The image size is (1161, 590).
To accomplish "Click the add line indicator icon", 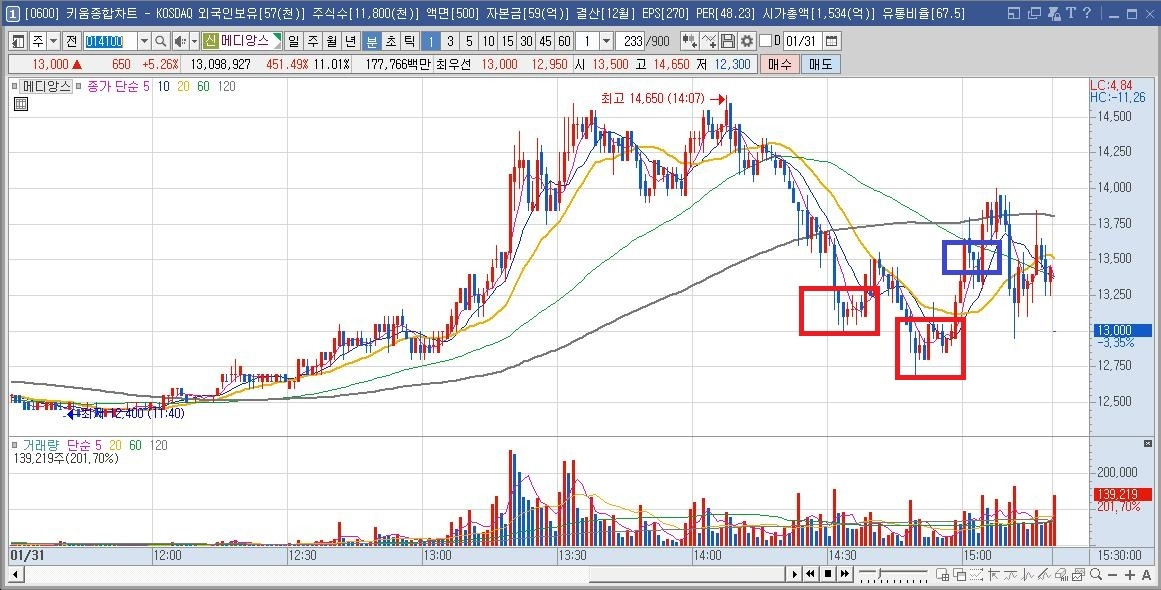I will tap(709, 41).
